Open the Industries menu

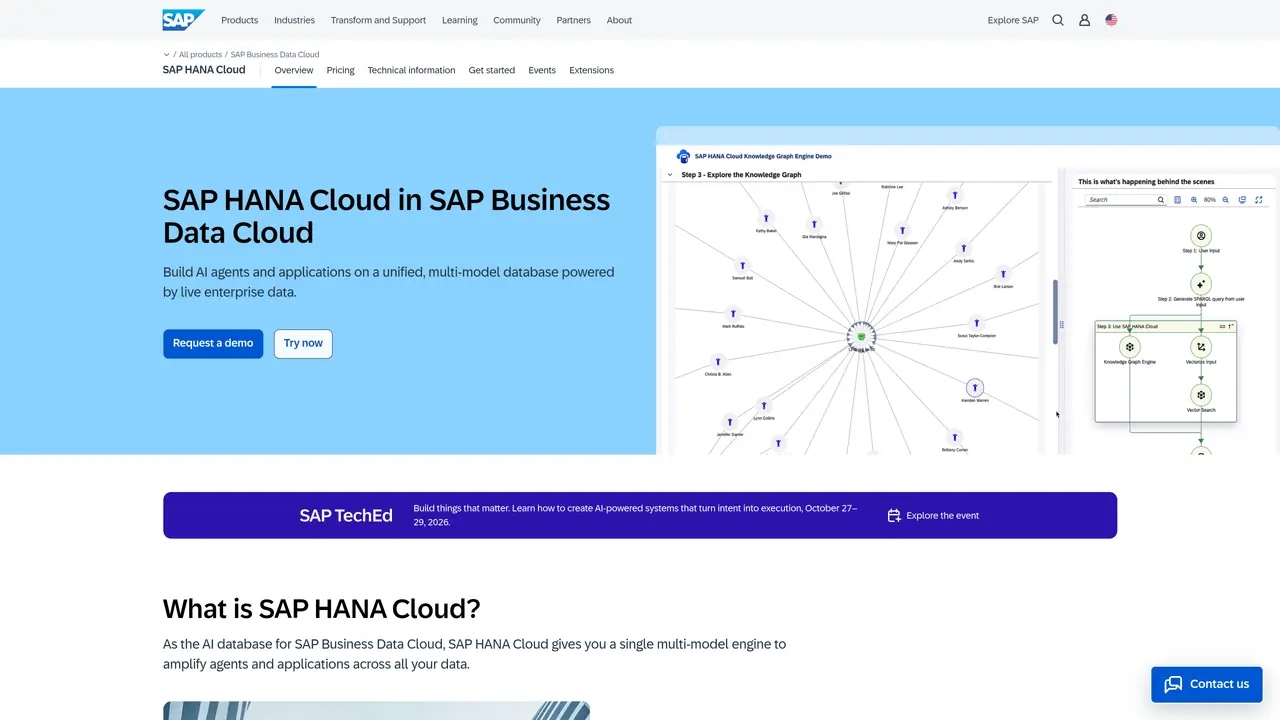tap(294, 20)
